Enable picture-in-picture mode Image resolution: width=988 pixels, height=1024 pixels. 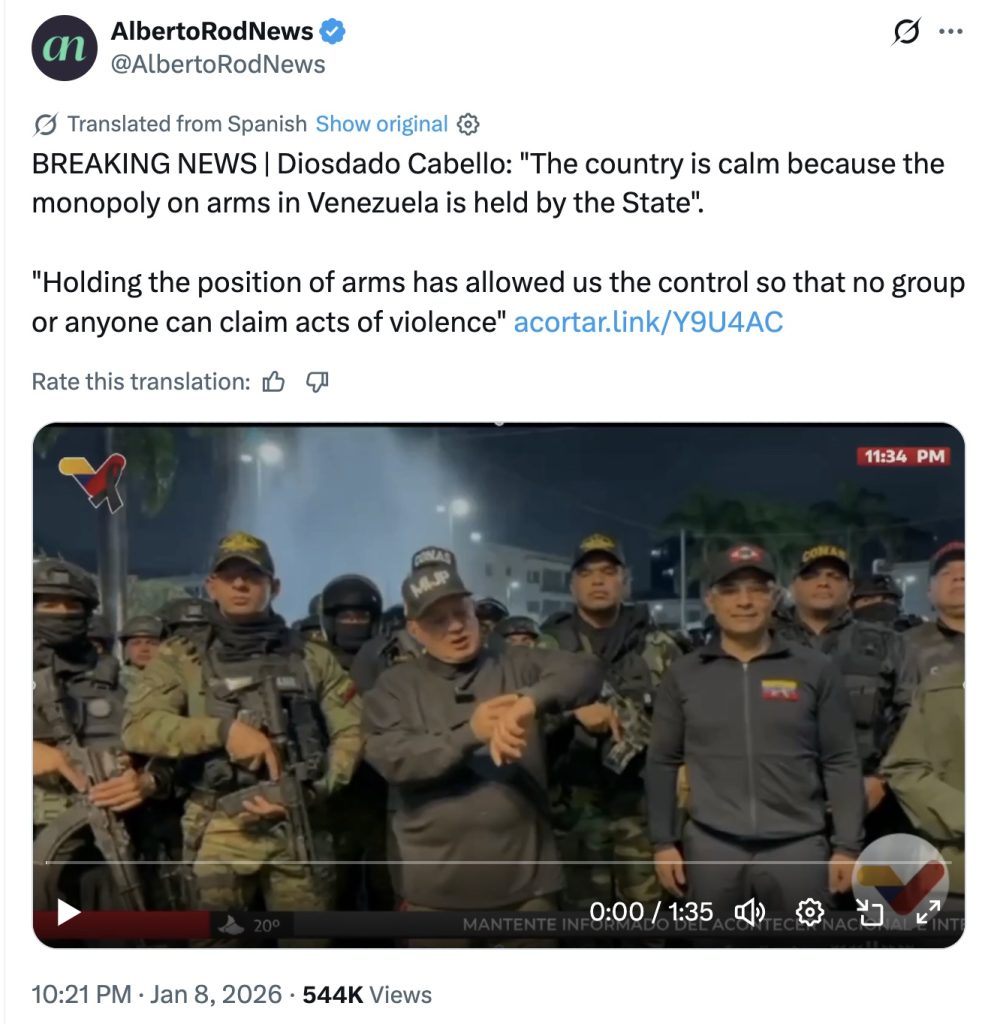tap(870, 912)
